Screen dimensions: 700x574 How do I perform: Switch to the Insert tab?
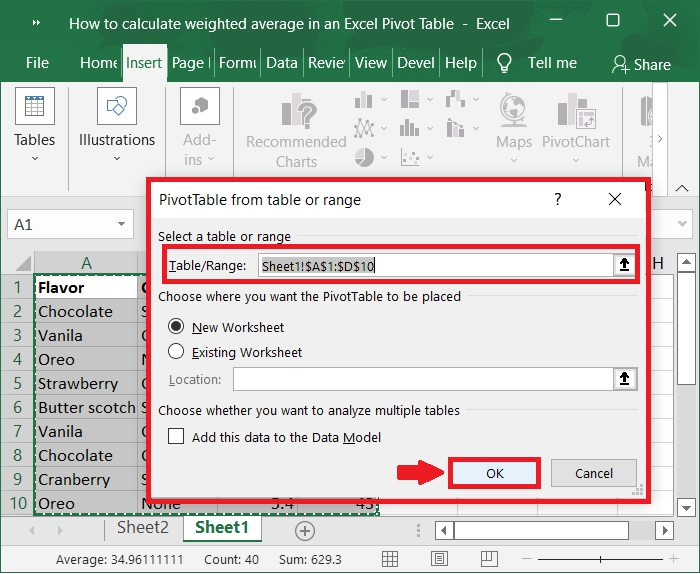coord(144,63)
